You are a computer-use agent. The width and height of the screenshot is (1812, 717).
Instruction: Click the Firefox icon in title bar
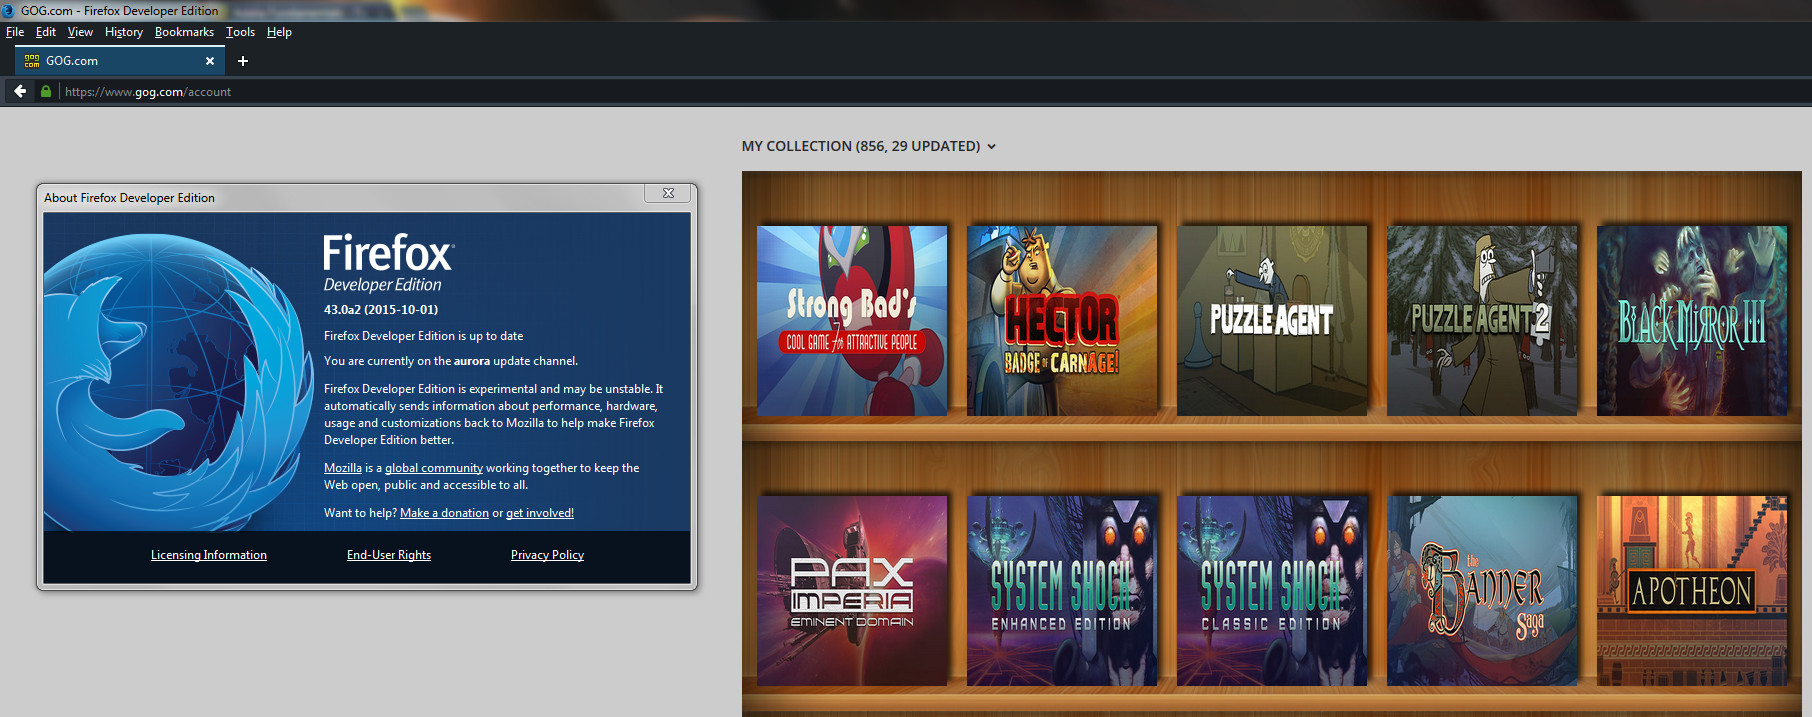click(x=8, y=11)
